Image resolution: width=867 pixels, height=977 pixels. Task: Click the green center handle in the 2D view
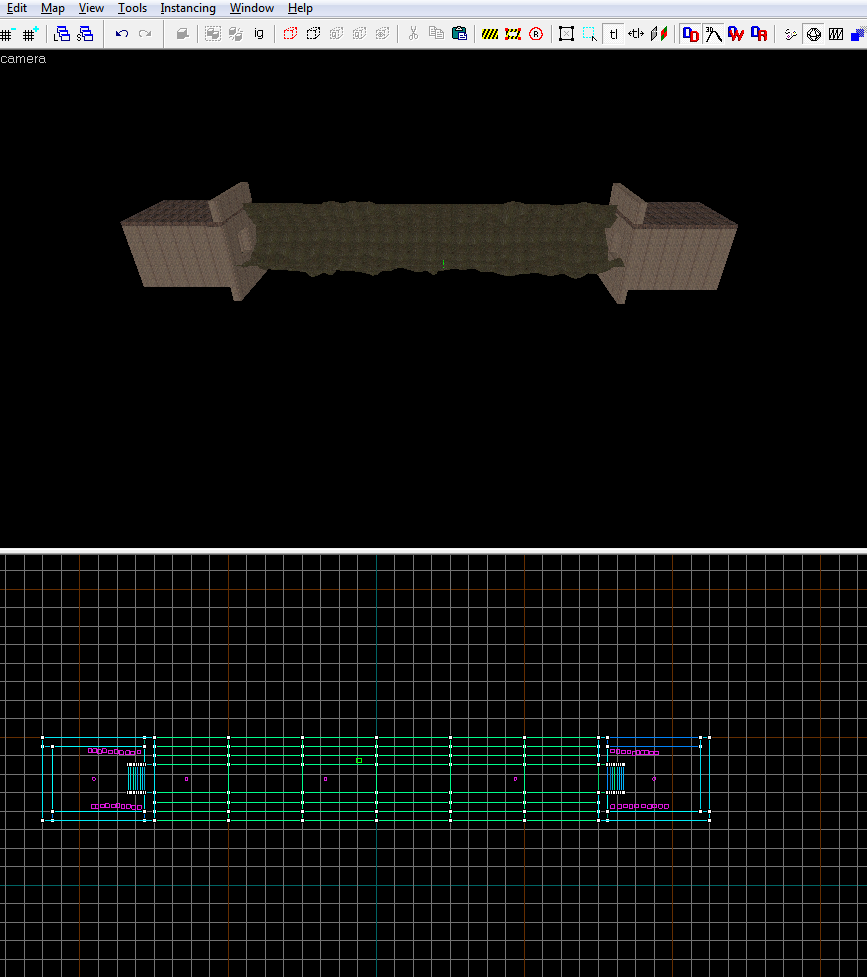click(x=359, y=761)
